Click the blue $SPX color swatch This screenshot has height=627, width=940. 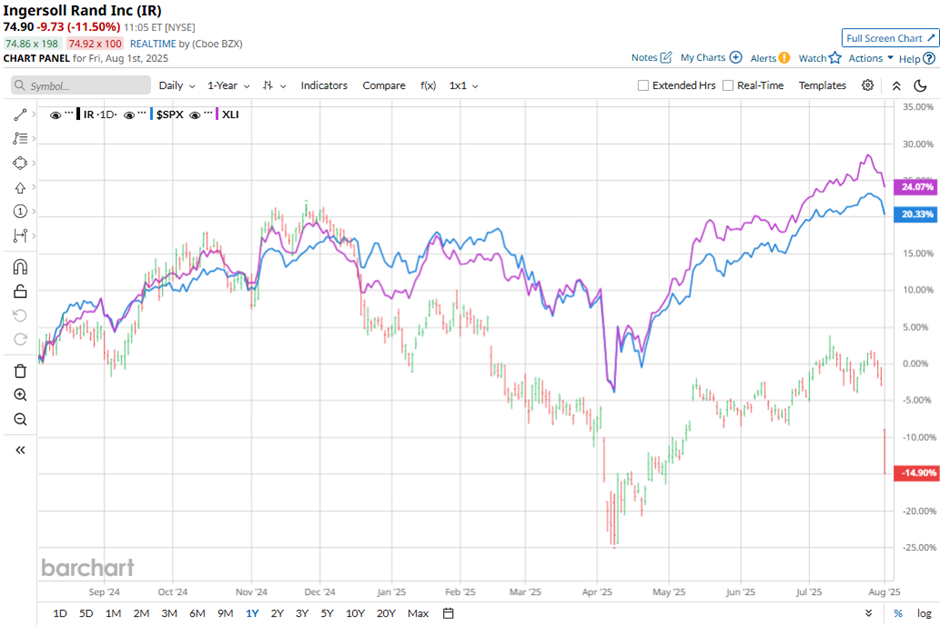(152, 114)
